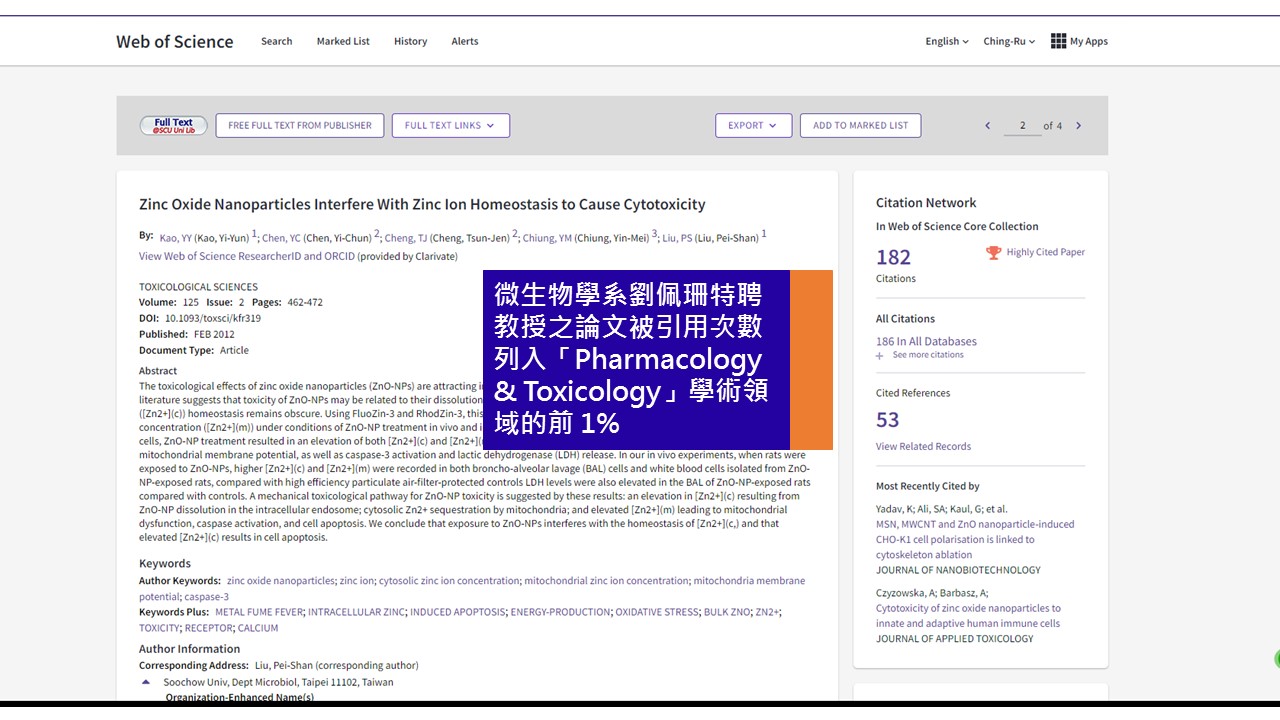Click Free Full Text From Publisher button
Screen dimensions: 1280x720
coord(299,126)
